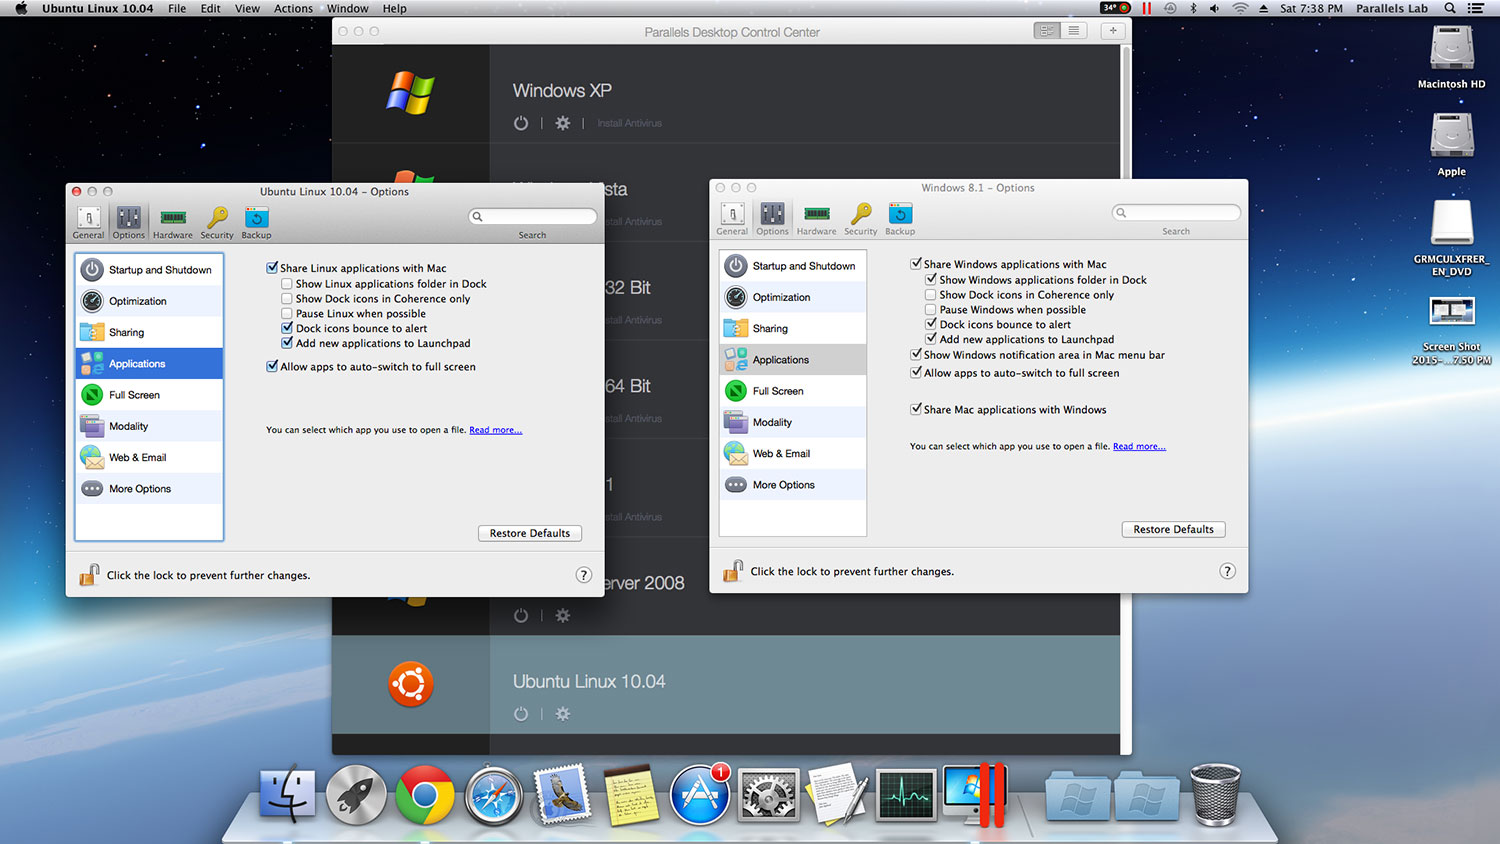The width and height of the screenshot is (1500, 844).
Task: Select Startup and Shutdown in Ubuntu Options sidebar
Action: click(149, 270)
